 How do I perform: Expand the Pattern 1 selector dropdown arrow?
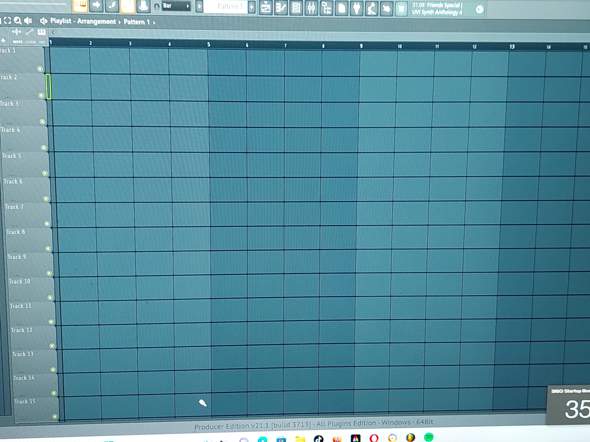point(252,7)
